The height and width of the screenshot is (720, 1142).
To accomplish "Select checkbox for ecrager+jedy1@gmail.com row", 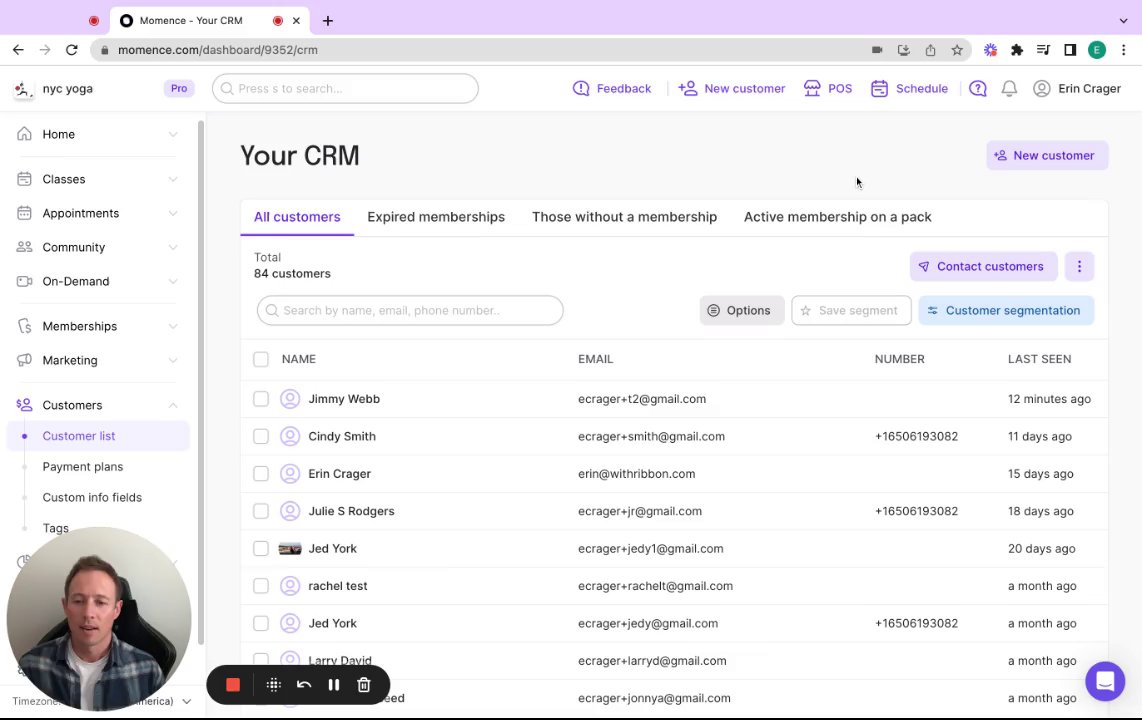I will [261, 548].
